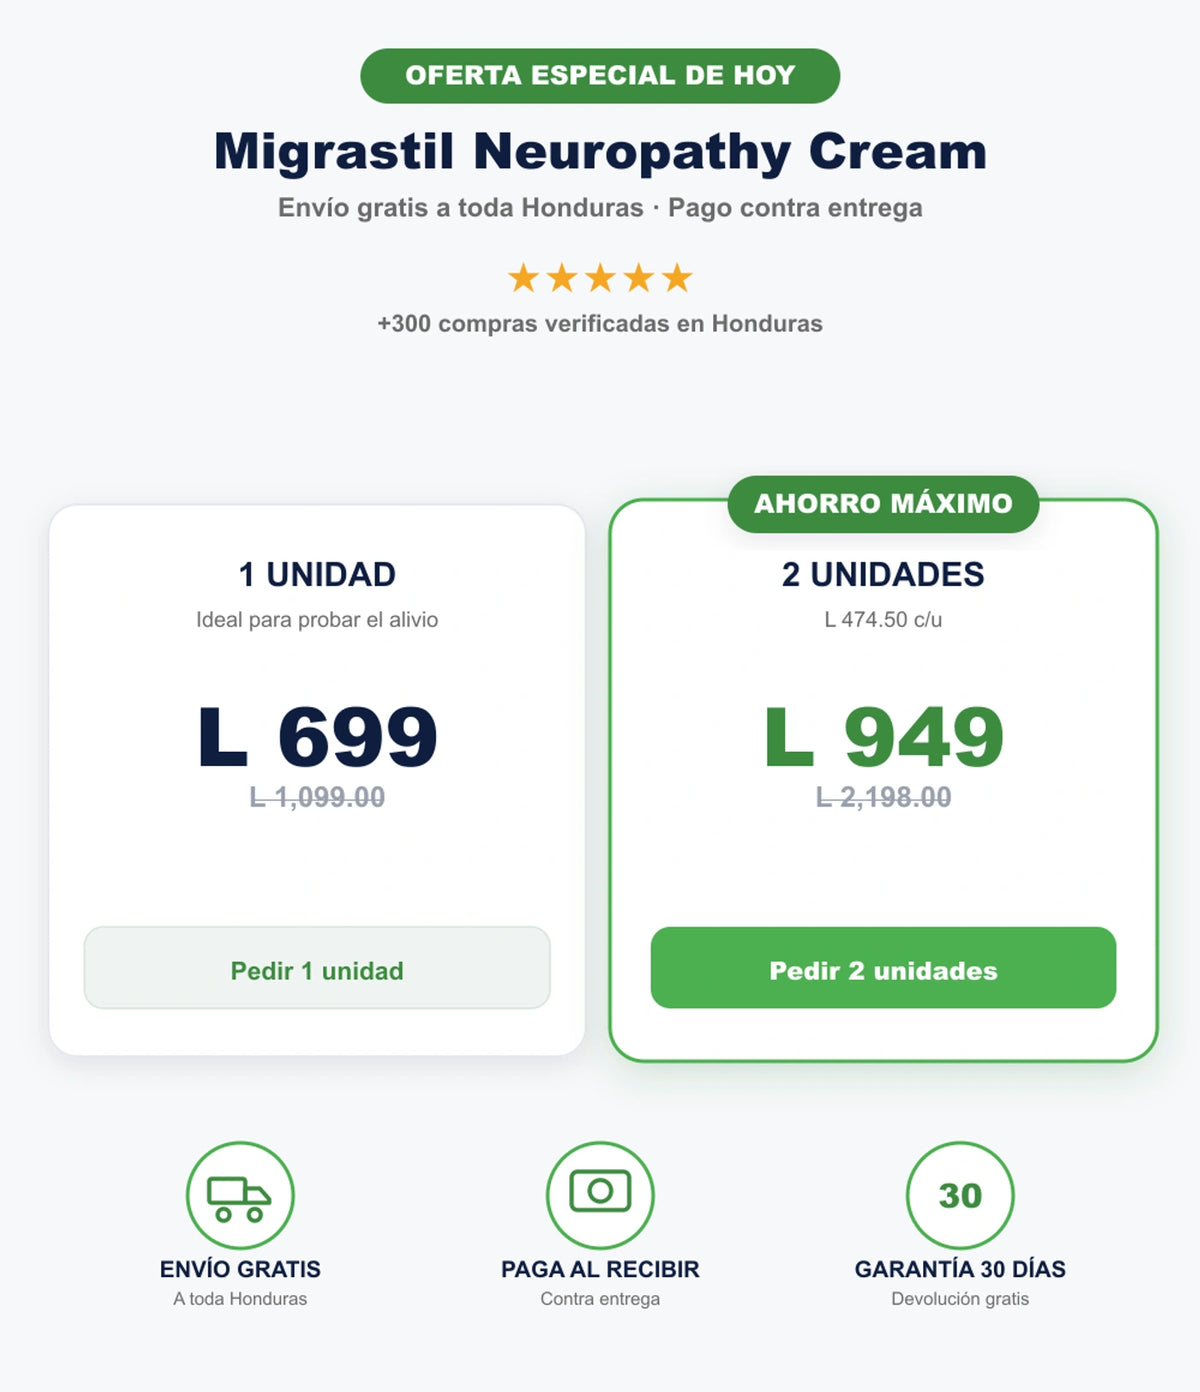Click the 'GARANTÍA 30 DÍAS' label
This screenshot has height=1392, width=1200.
click(x=960, y=1269)
